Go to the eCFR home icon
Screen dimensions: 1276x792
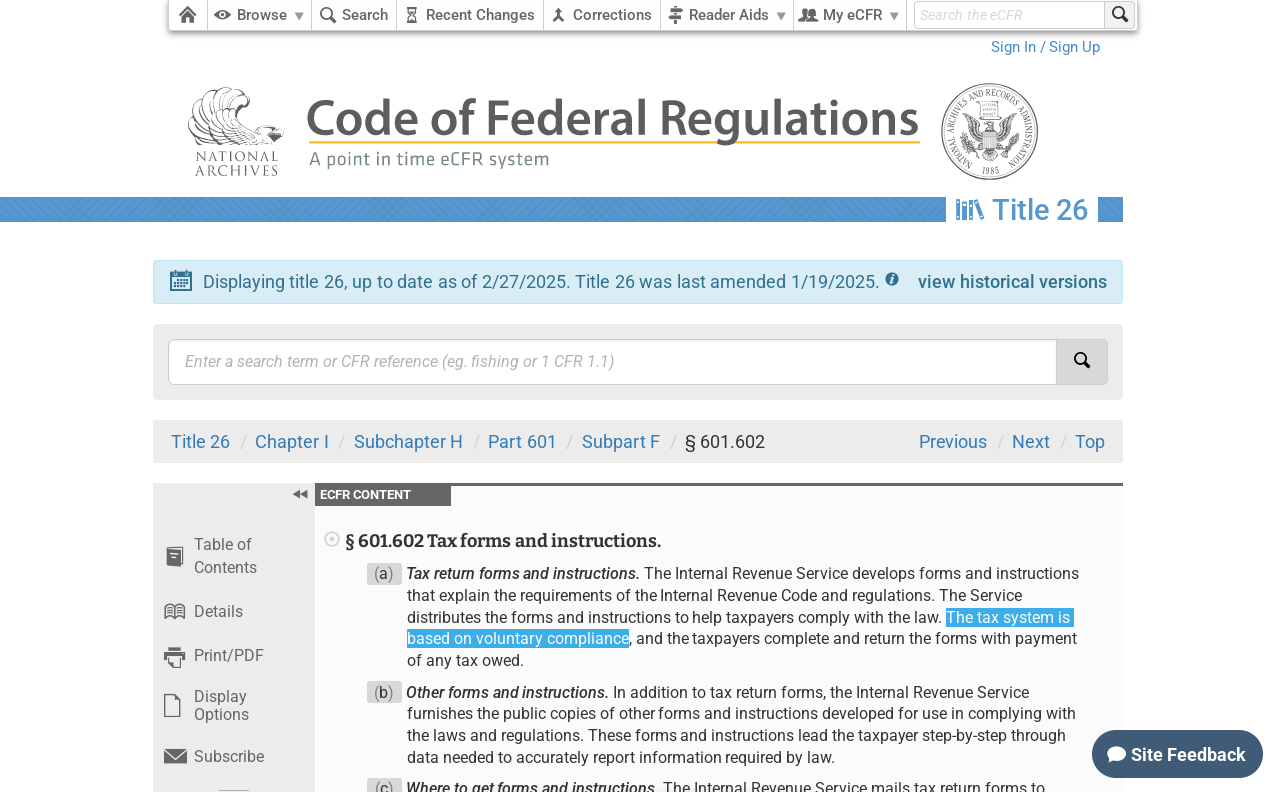pyautogui.click(x=187, y=15)
